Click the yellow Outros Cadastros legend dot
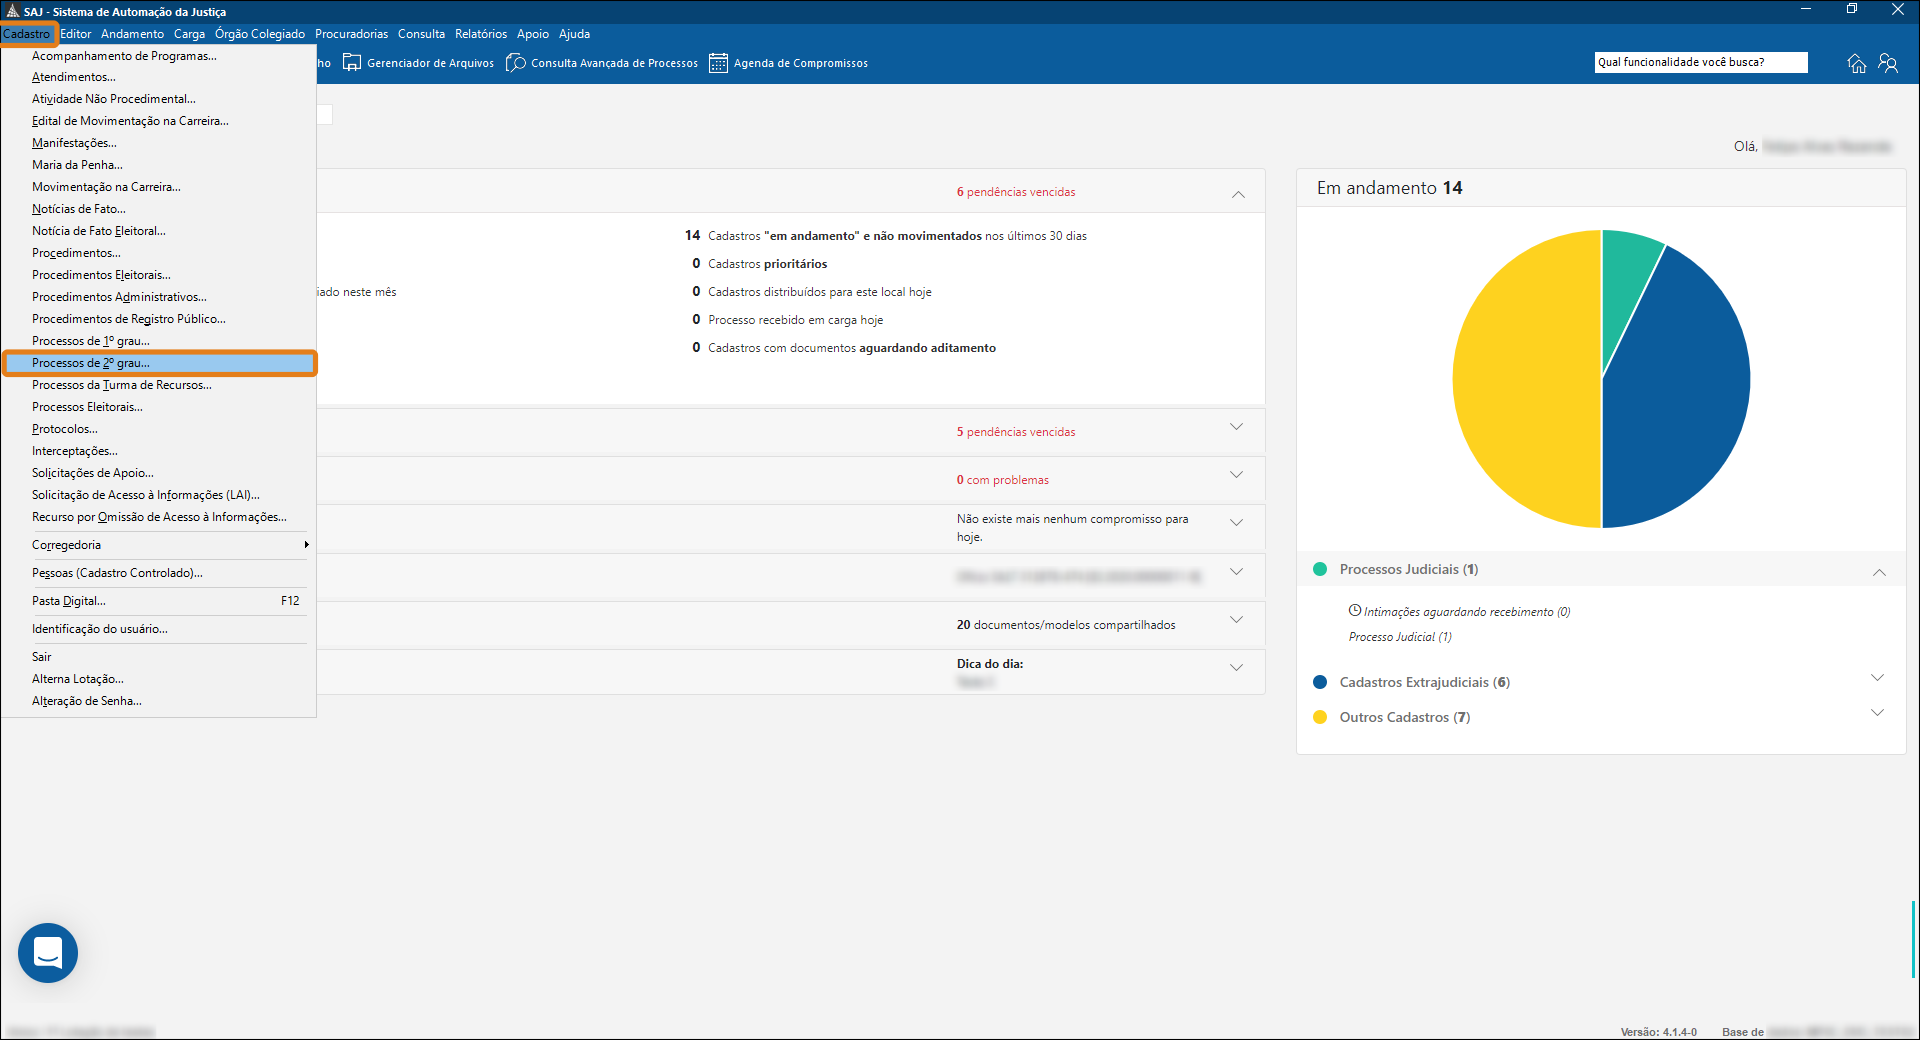1920x1040 pixels. (1320, 717)
